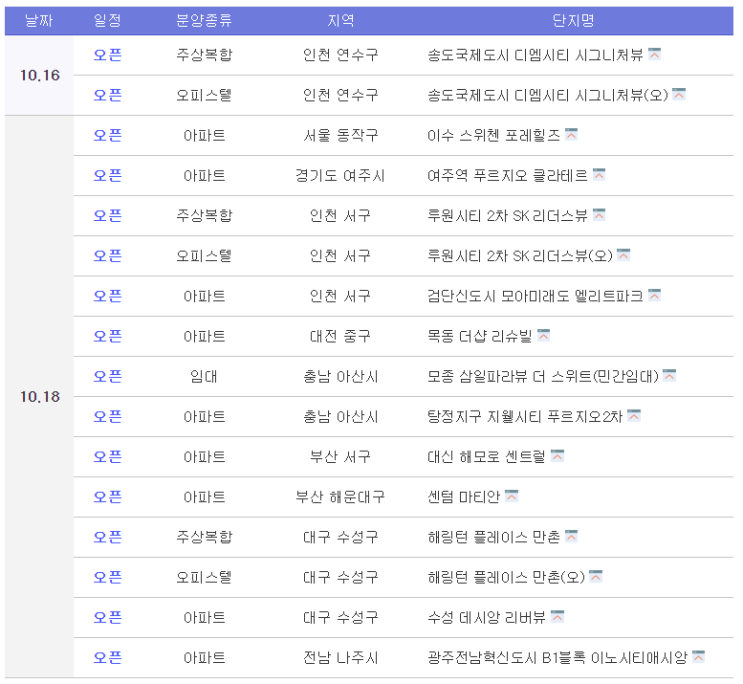Open 오픈 link in 탕정지구 지웰시티 푸르지오2차 row
Viewport: 743px width, 684px height.
coord(108,416)
